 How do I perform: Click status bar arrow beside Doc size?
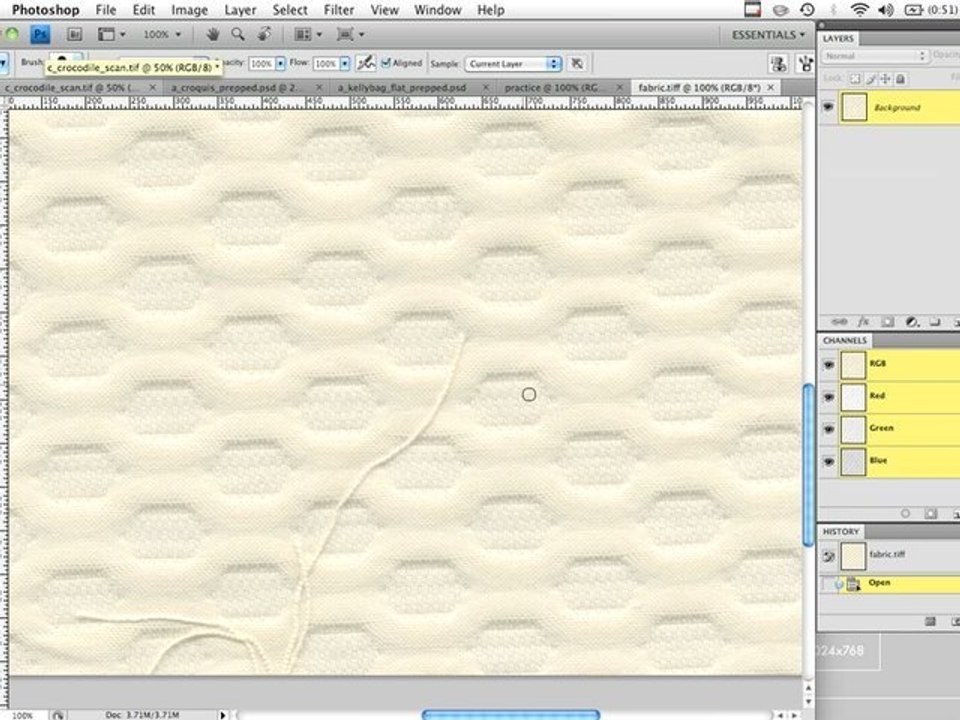pos(222,714)
